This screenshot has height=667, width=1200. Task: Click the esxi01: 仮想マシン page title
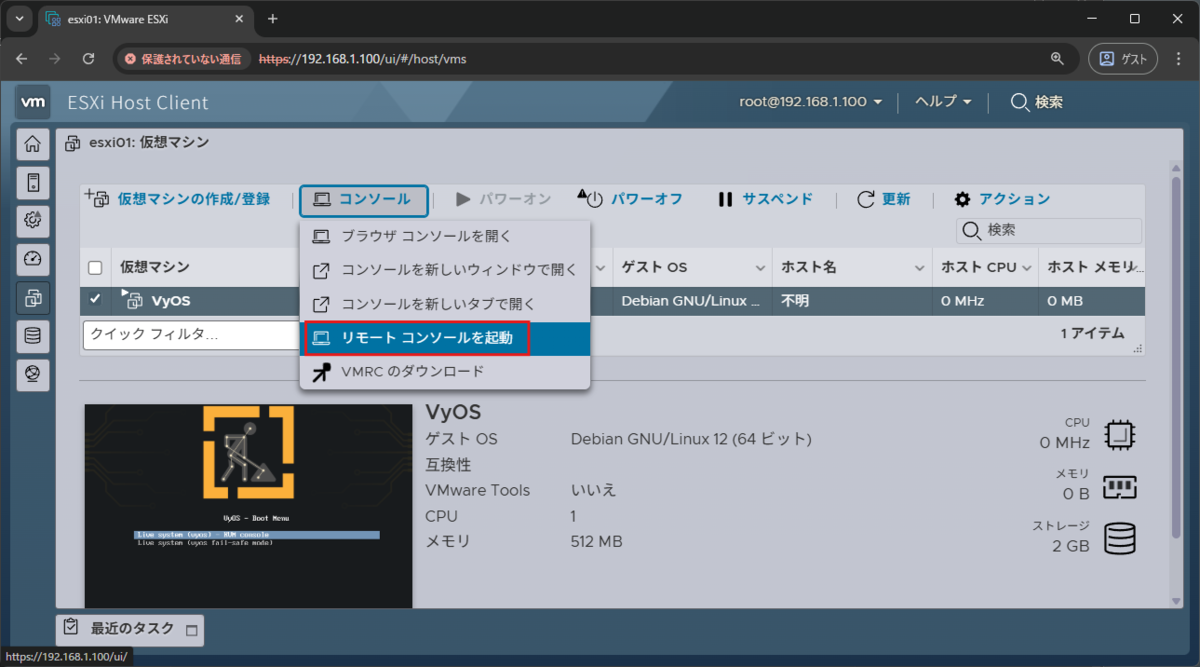coord(149,143)
